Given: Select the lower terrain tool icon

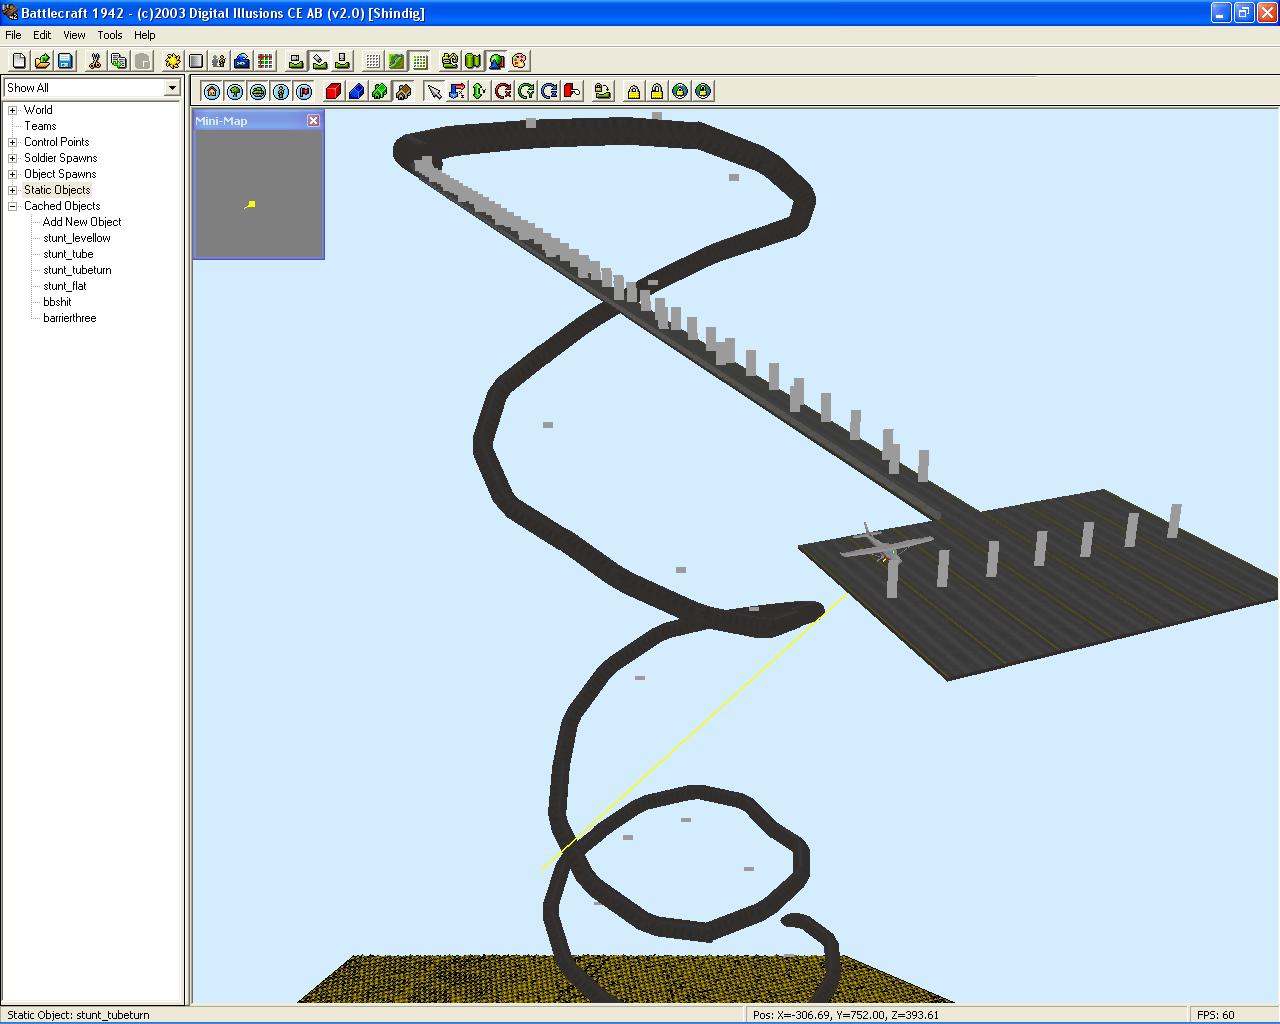Looking at the screenshot, I should (x=342, y=61).
